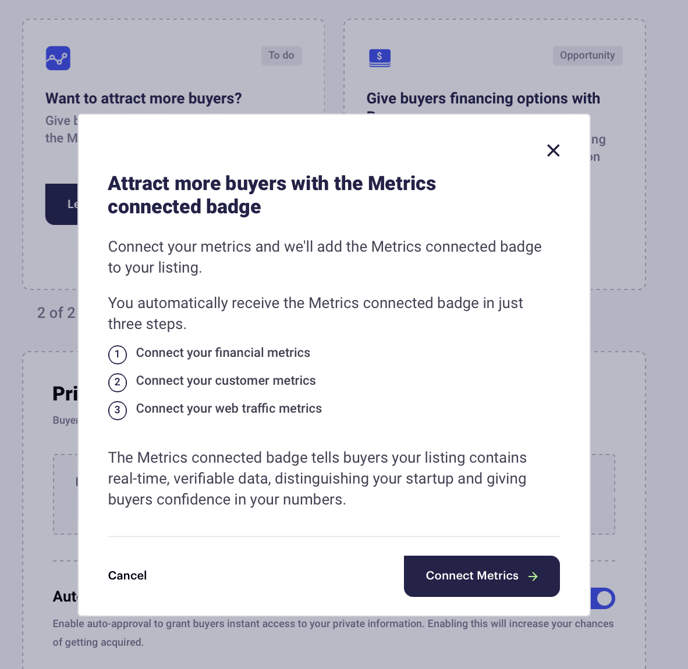Select Connect your financial metrics step
Image resolution: width=688 pixels, height=669 pixels.
point(223,353)
